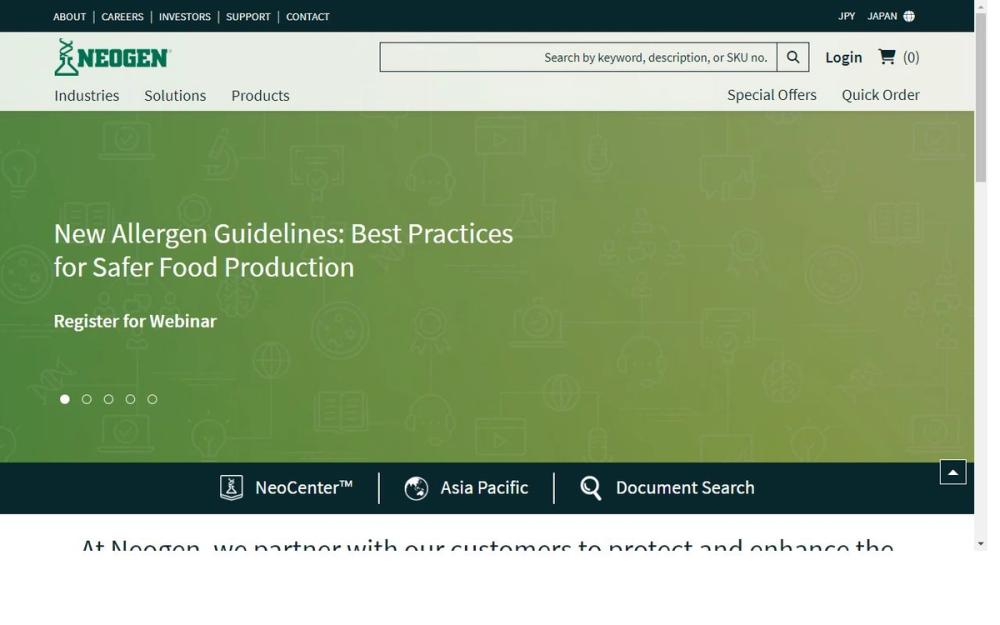This screenshot has height=625, width=1000.
Task: Click the Document Search magnifier icon
Action: point(591,489)
